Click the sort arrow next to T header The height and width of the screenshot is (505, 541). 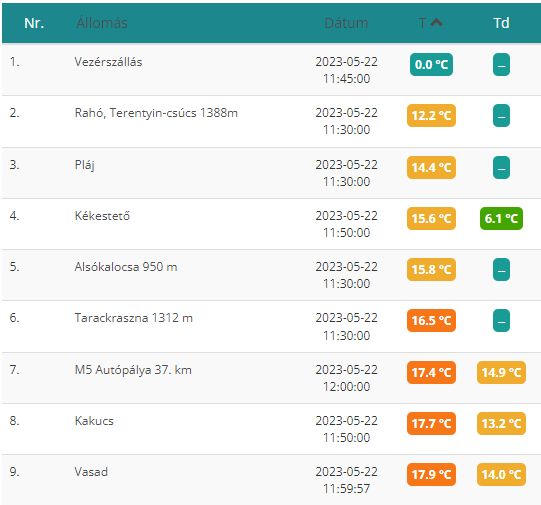pos(437,22)
